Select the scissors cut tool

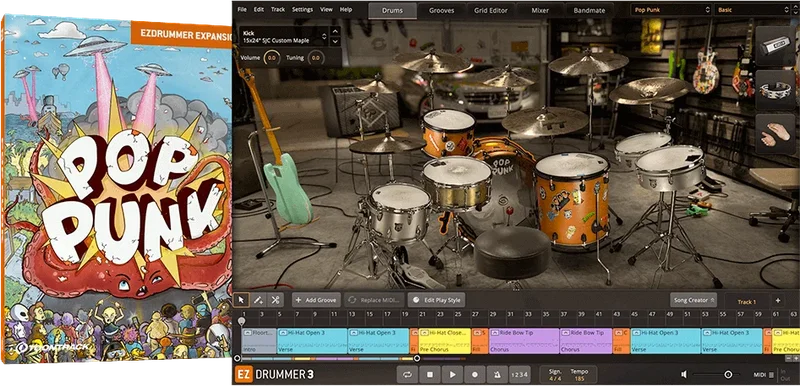276,300
